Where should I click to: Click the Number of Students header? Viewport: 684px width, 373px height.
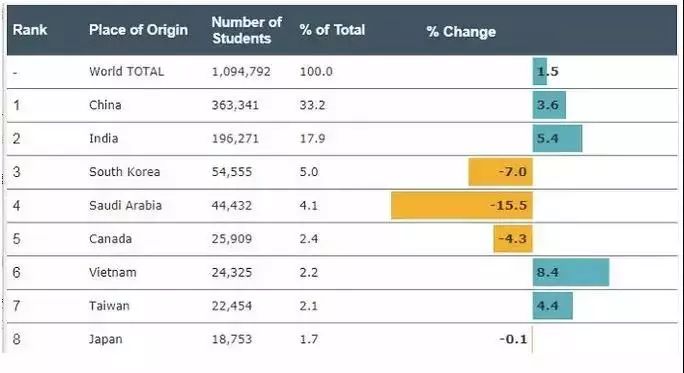click(x=246, y=30)
